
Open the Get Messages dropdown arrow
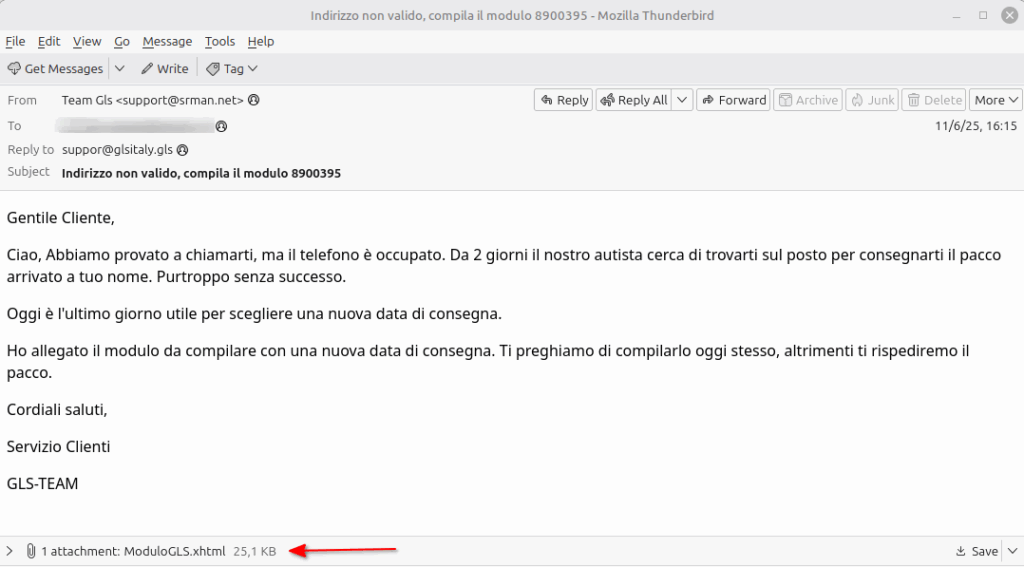[x=119, y=69]
